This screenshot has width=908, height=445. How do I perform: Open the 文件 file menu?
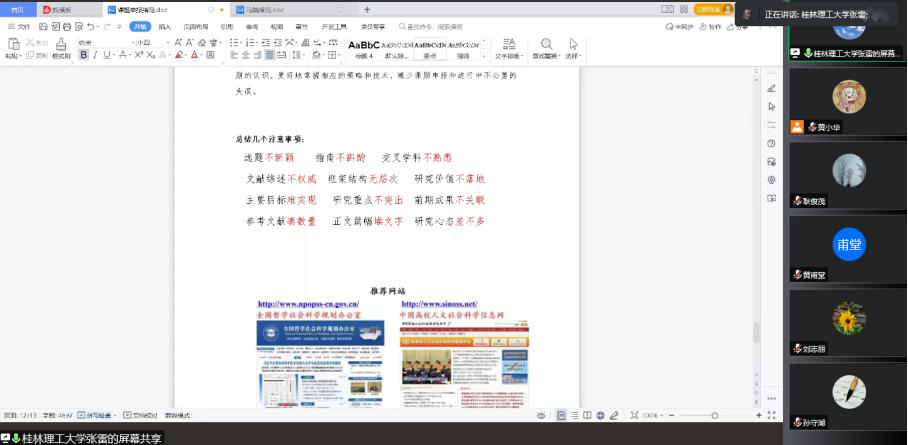tap(19, 26)
